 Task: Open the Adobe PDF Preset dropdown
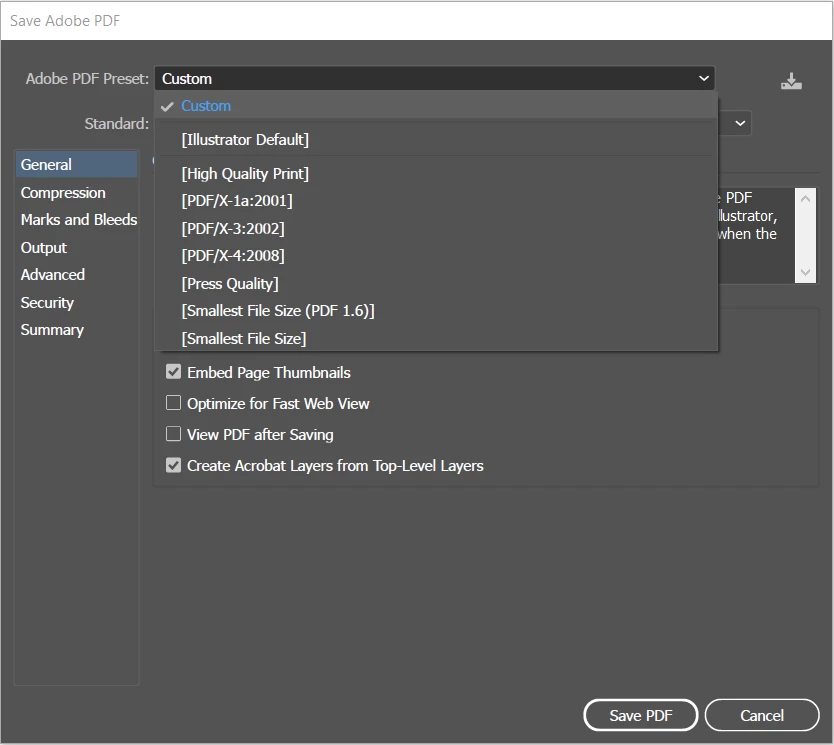click(435, 79)
